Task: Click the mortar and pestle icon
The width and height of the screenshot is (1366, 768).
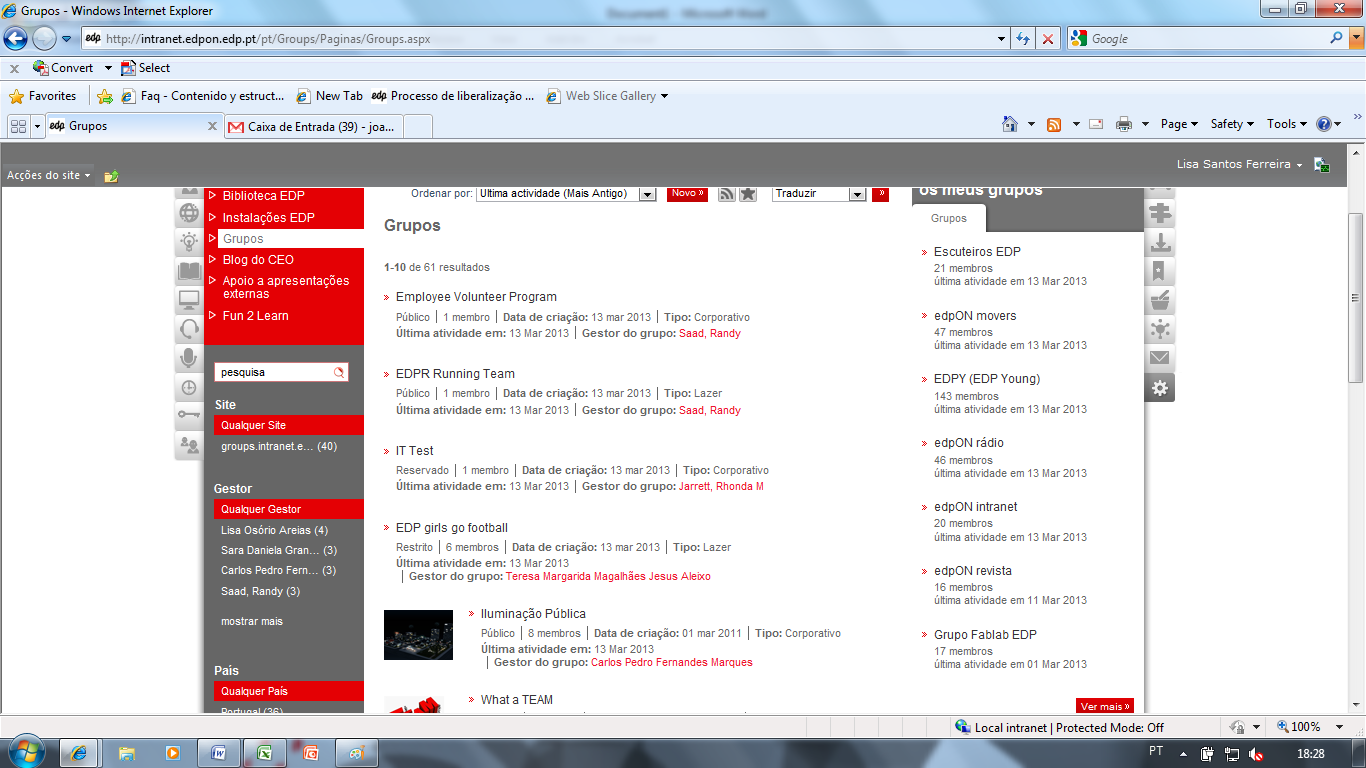Action: tap(1160, 300)
